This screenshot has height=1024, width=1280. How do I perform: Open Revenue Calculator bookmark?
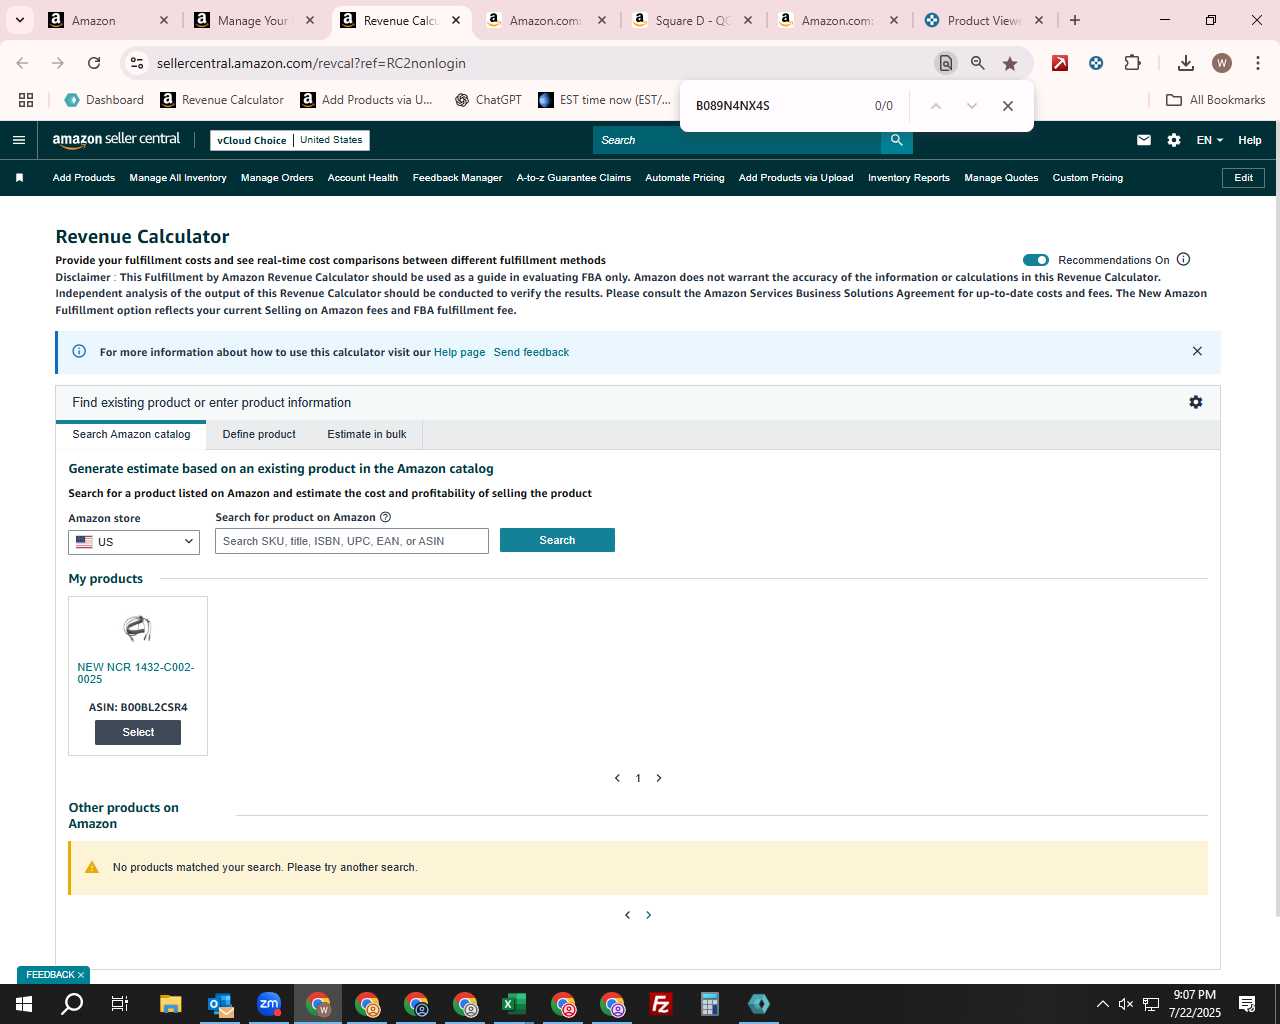click(222, 100)
